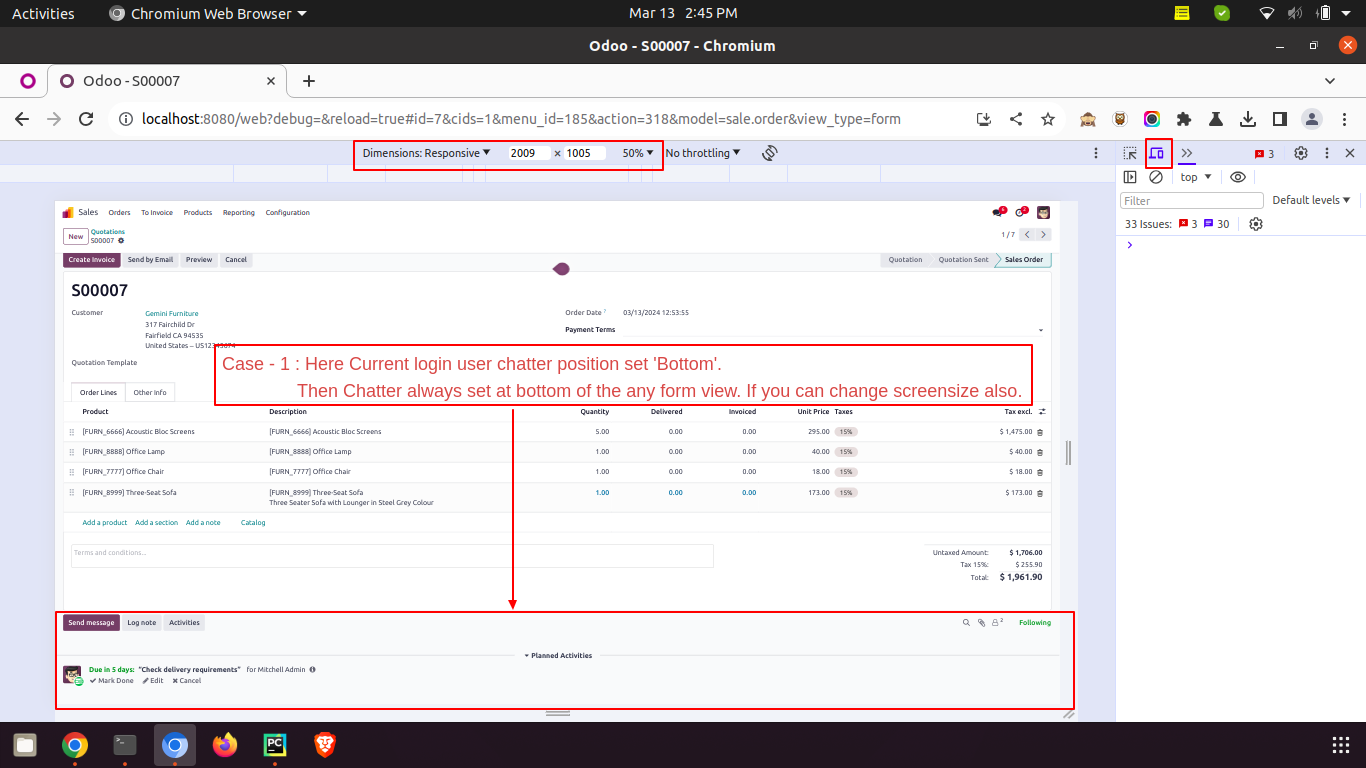Open console settings gear next to issues
The image size is (1366, 768).
pos(1256,224)
